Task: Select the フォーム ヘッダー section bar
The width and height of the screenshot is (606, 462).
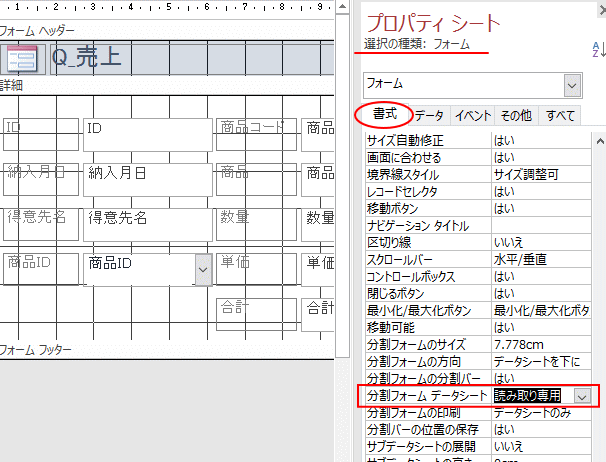Action: (167, 31)
